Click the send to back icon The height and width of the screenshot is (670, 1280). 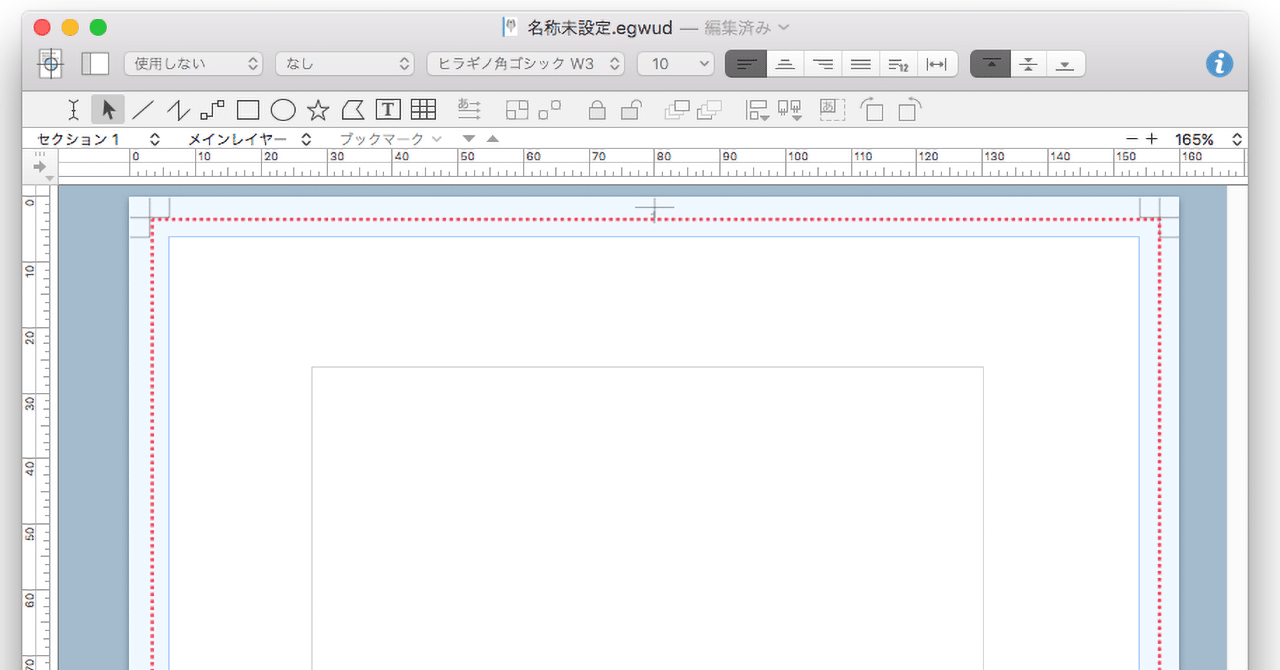[x=710, y=110]
